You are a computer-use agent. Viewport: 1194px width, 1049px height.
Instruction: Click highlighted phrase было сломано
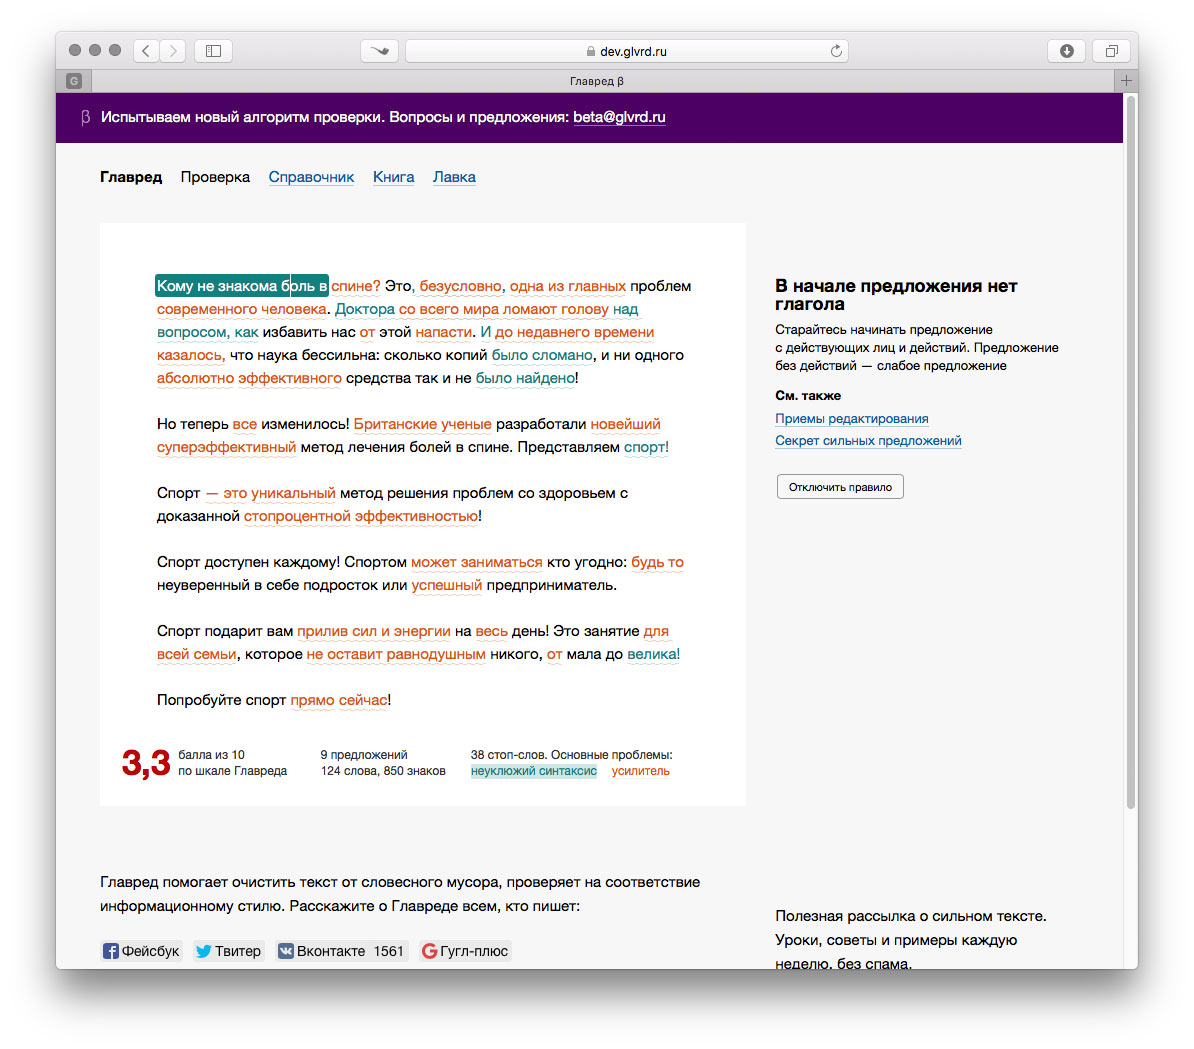pyautogui.click(x=542, y=356)
